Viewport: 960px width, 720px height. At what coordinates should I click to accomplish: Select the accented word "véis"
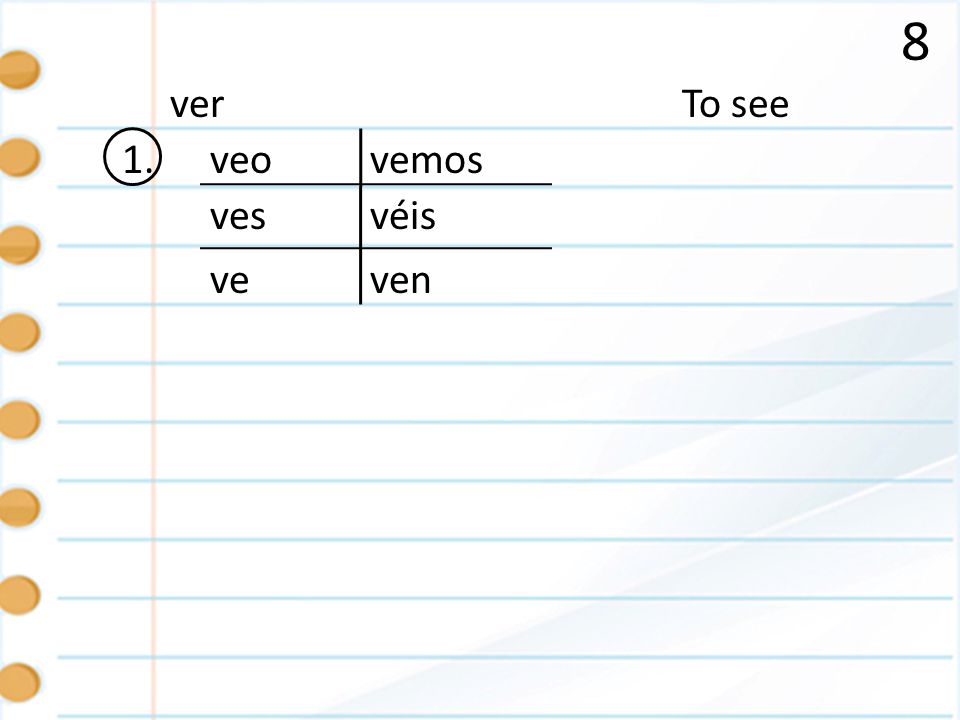pyautogui.click(x=402, y=216)
